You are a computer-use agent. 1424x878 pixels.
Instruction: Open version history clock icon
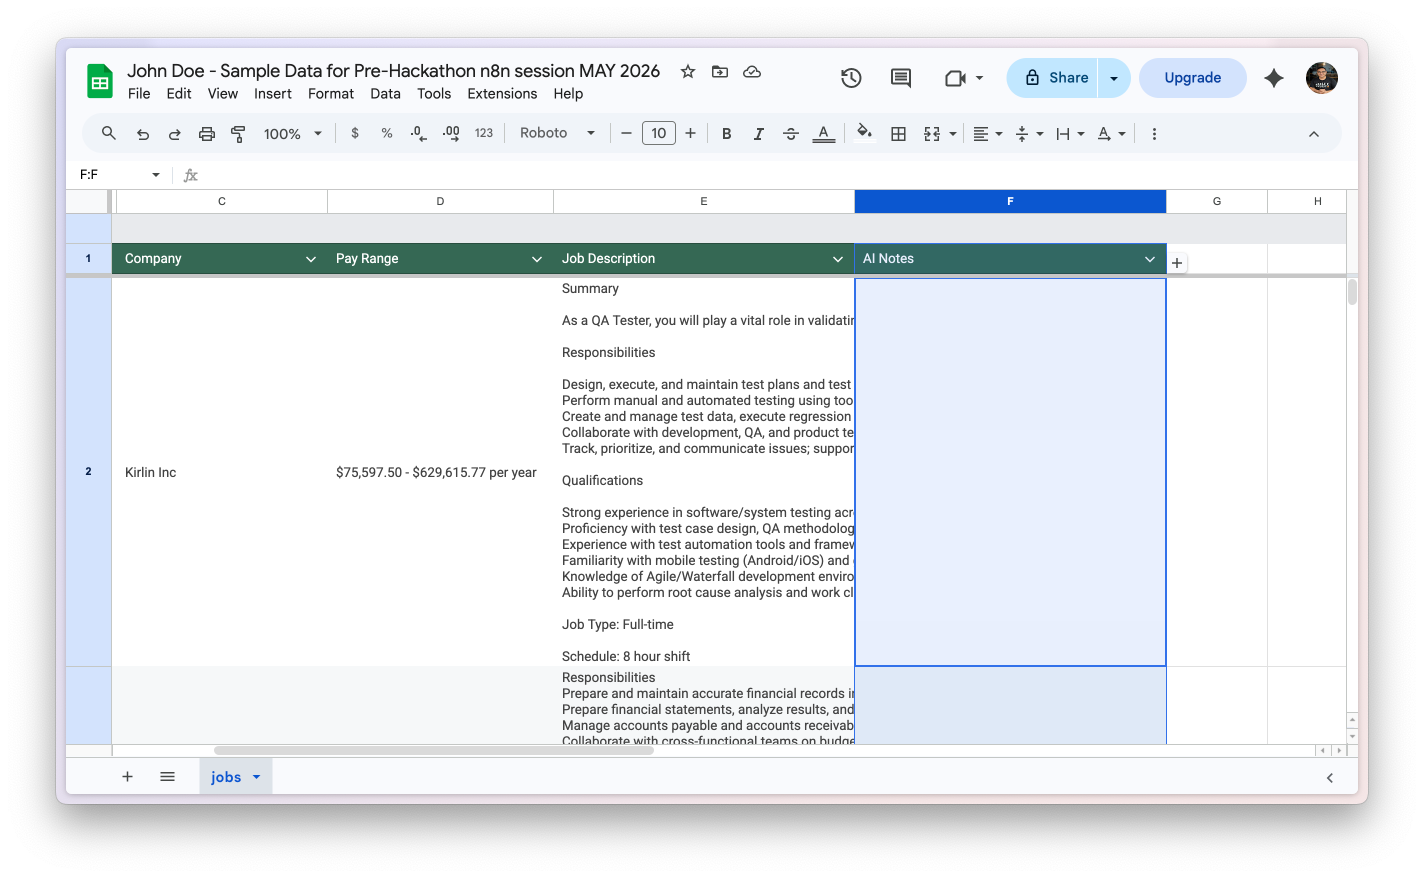pyautogui.click(x=851, y=78)
